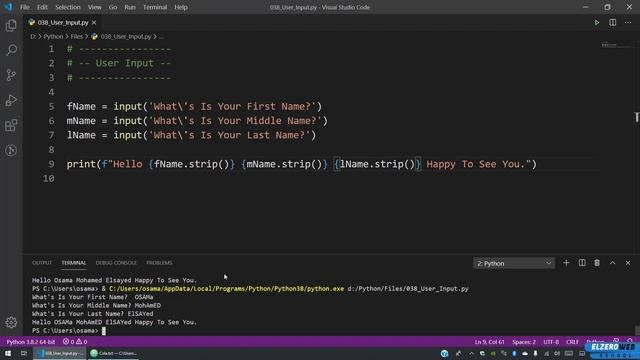Click line number 9 in gutter
640x360 pixels.
point(51,164)
